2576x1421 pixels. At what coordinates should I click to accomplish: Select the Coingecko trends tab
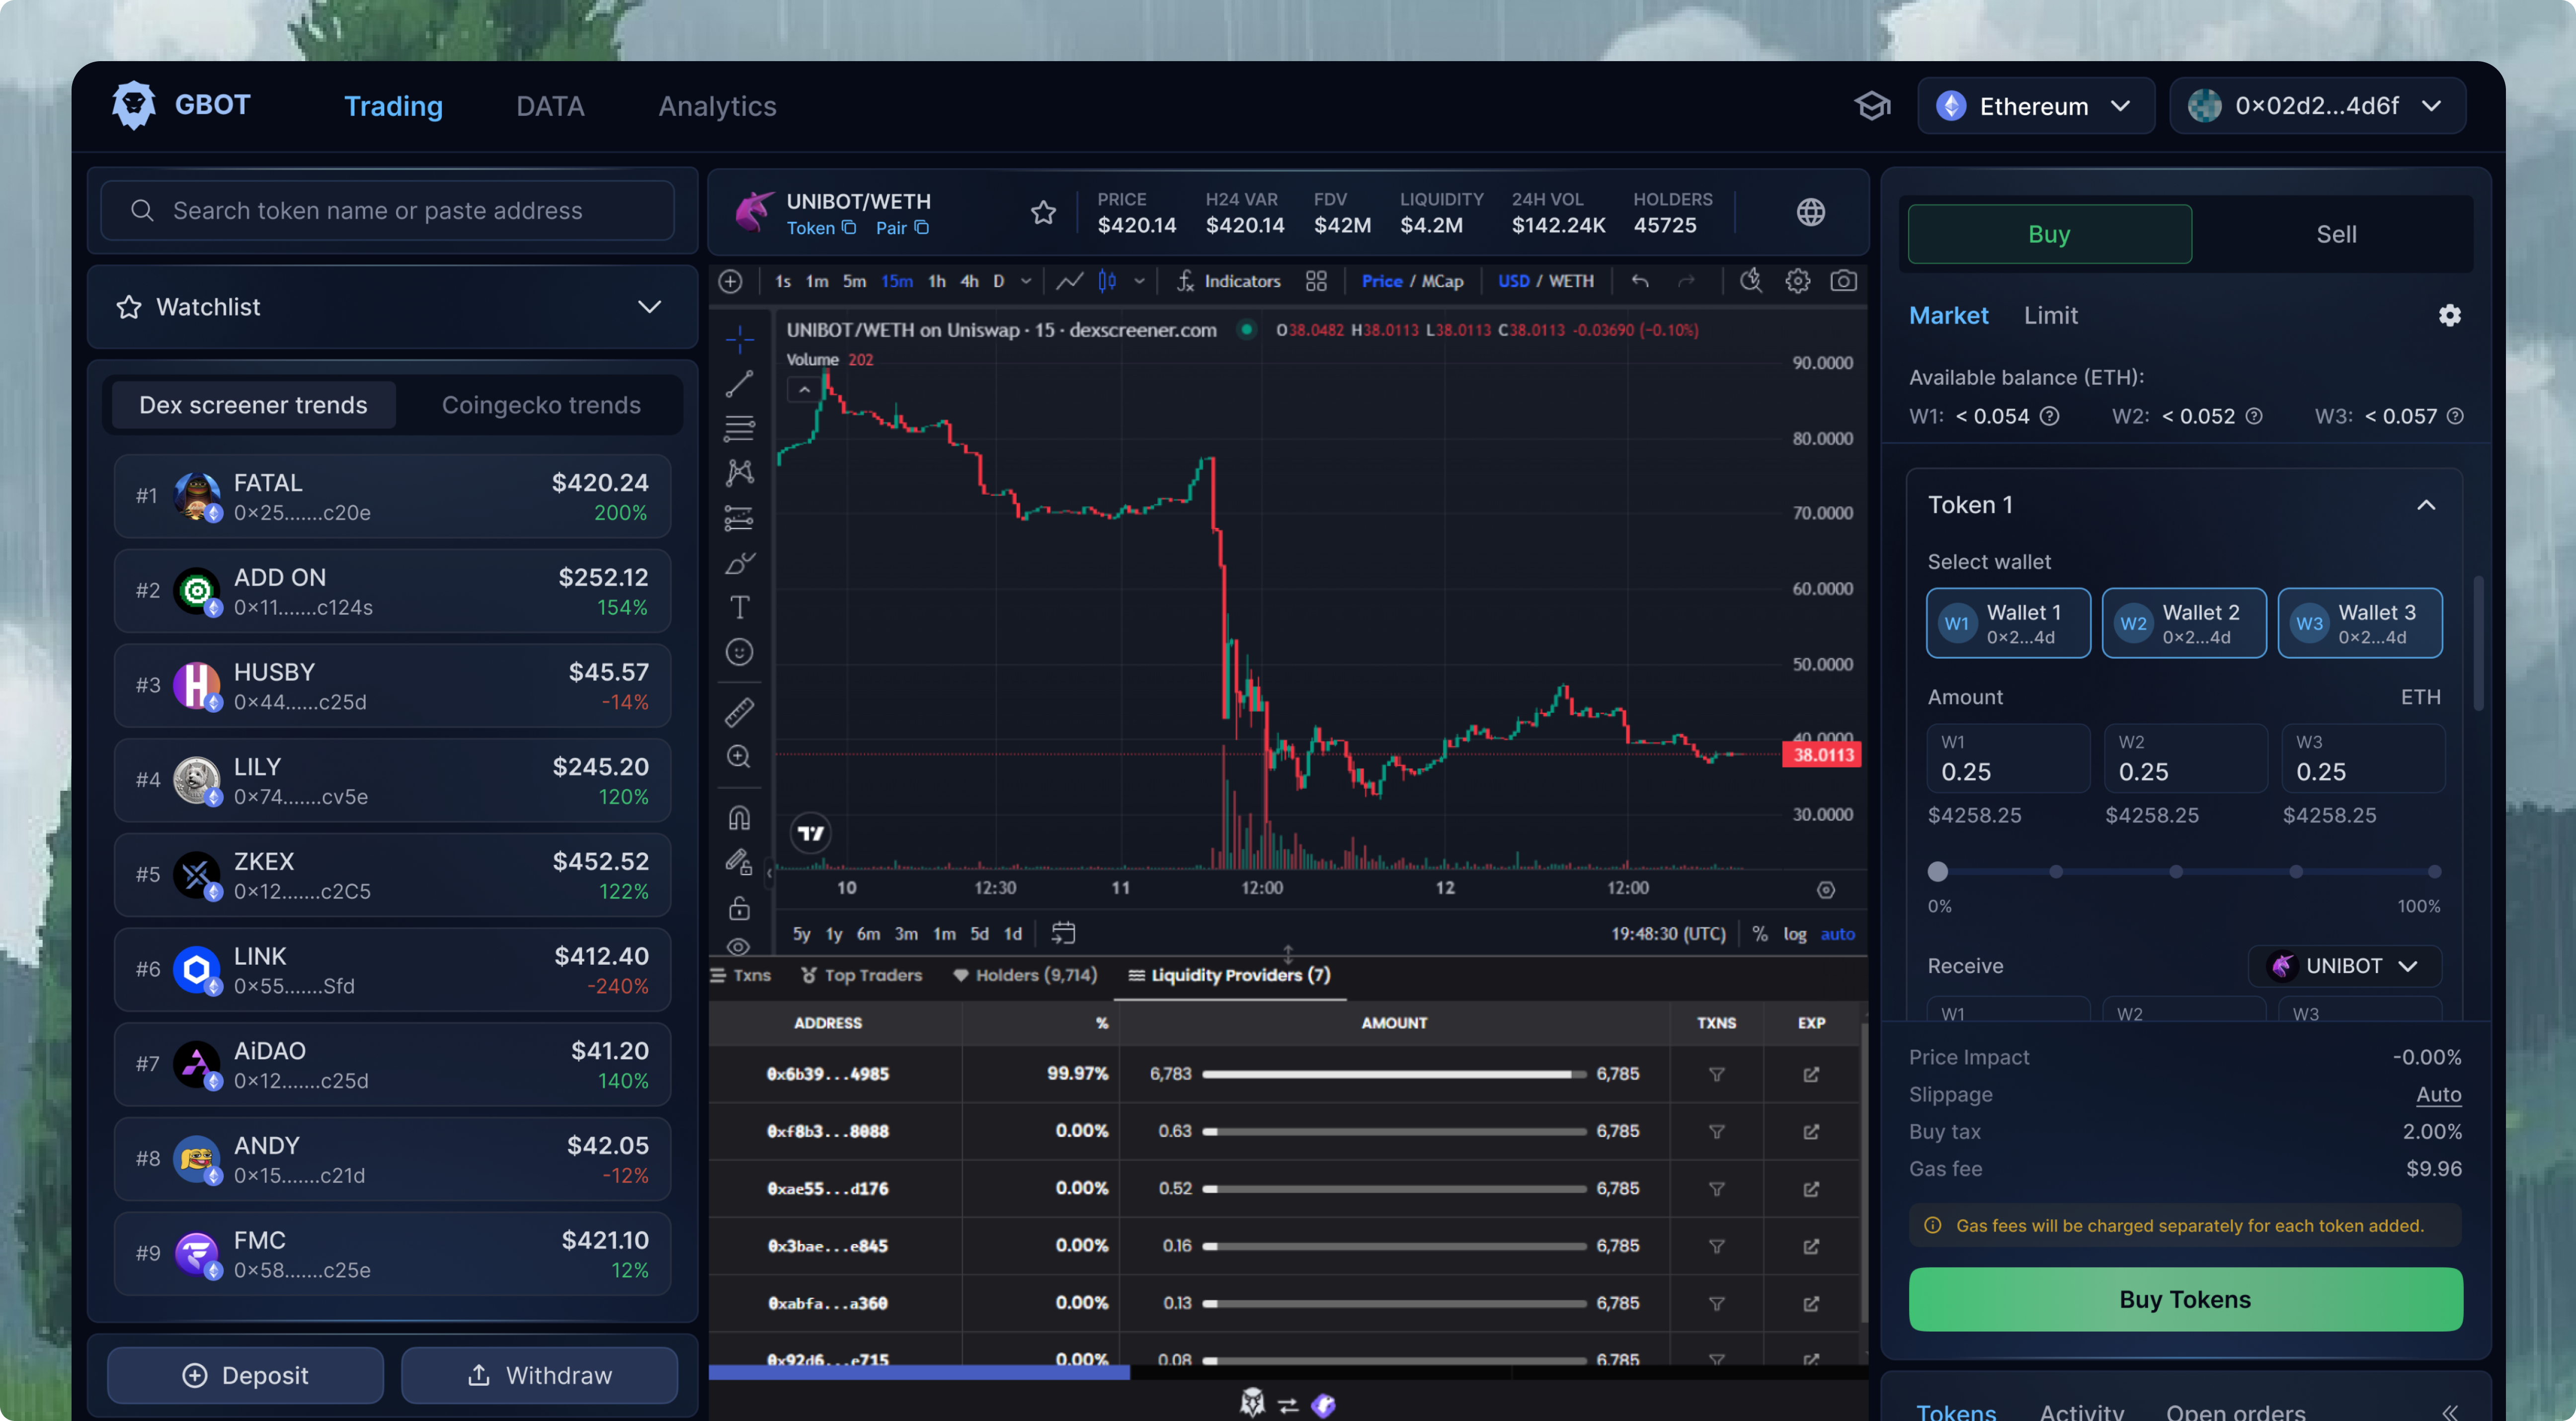541,405
